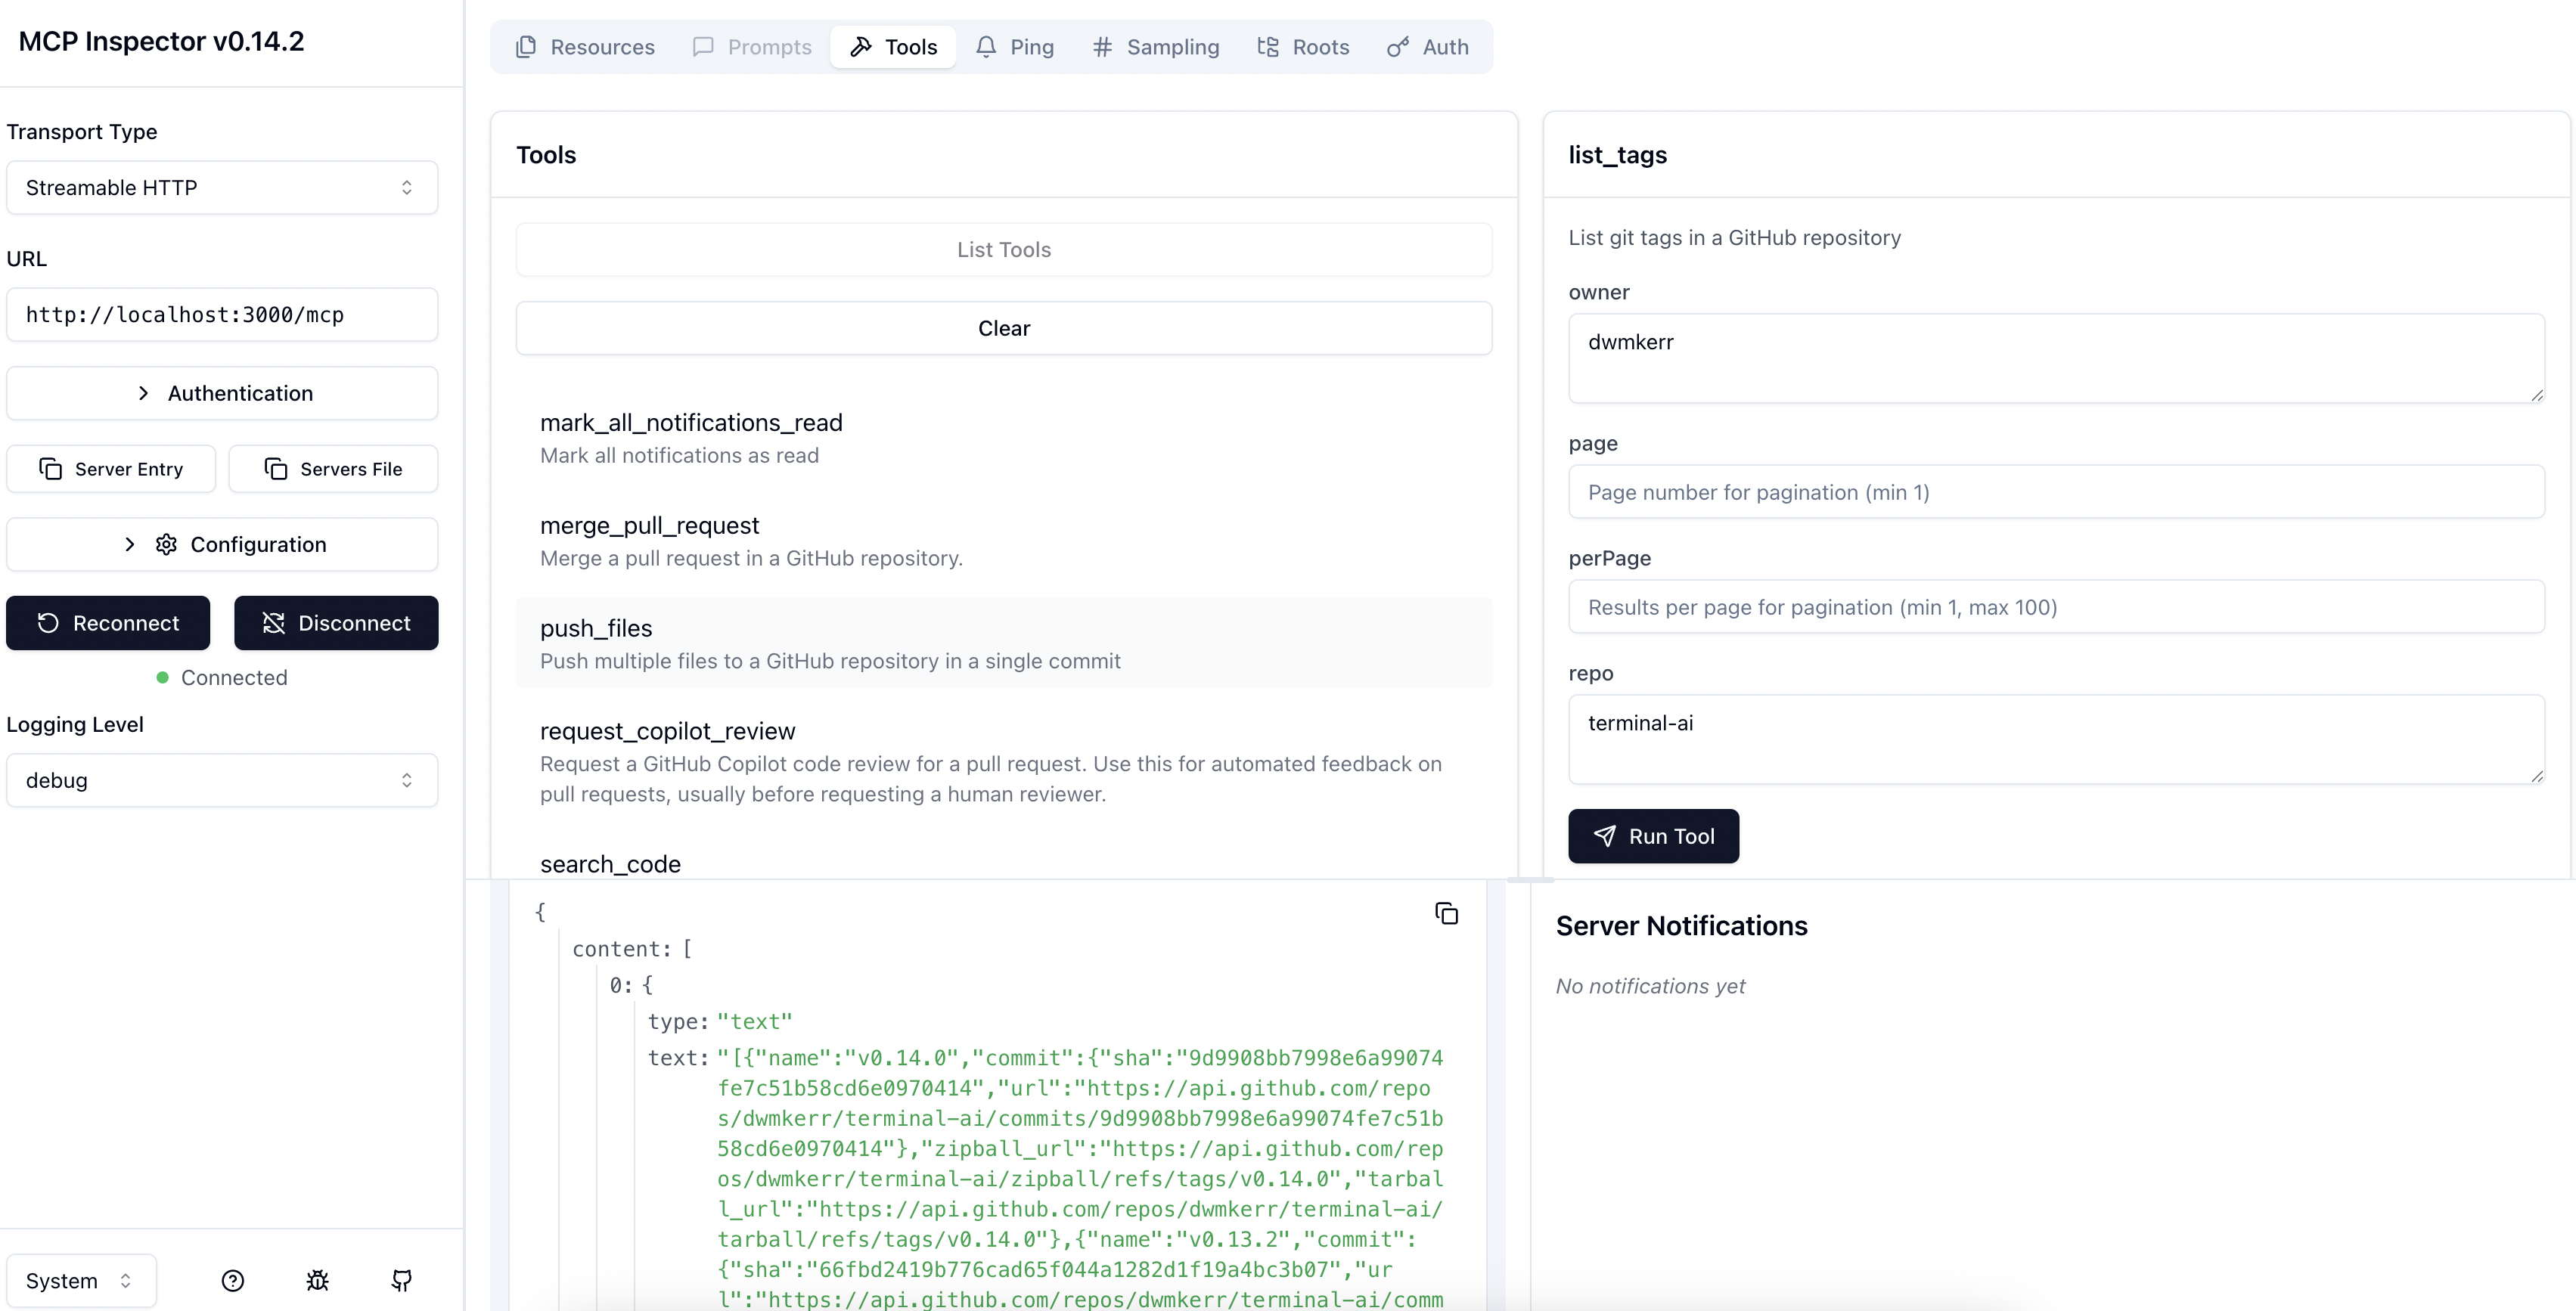Click the Run Tool paper plane icon
2576x1311 pixels.
tap(1604, 836)
